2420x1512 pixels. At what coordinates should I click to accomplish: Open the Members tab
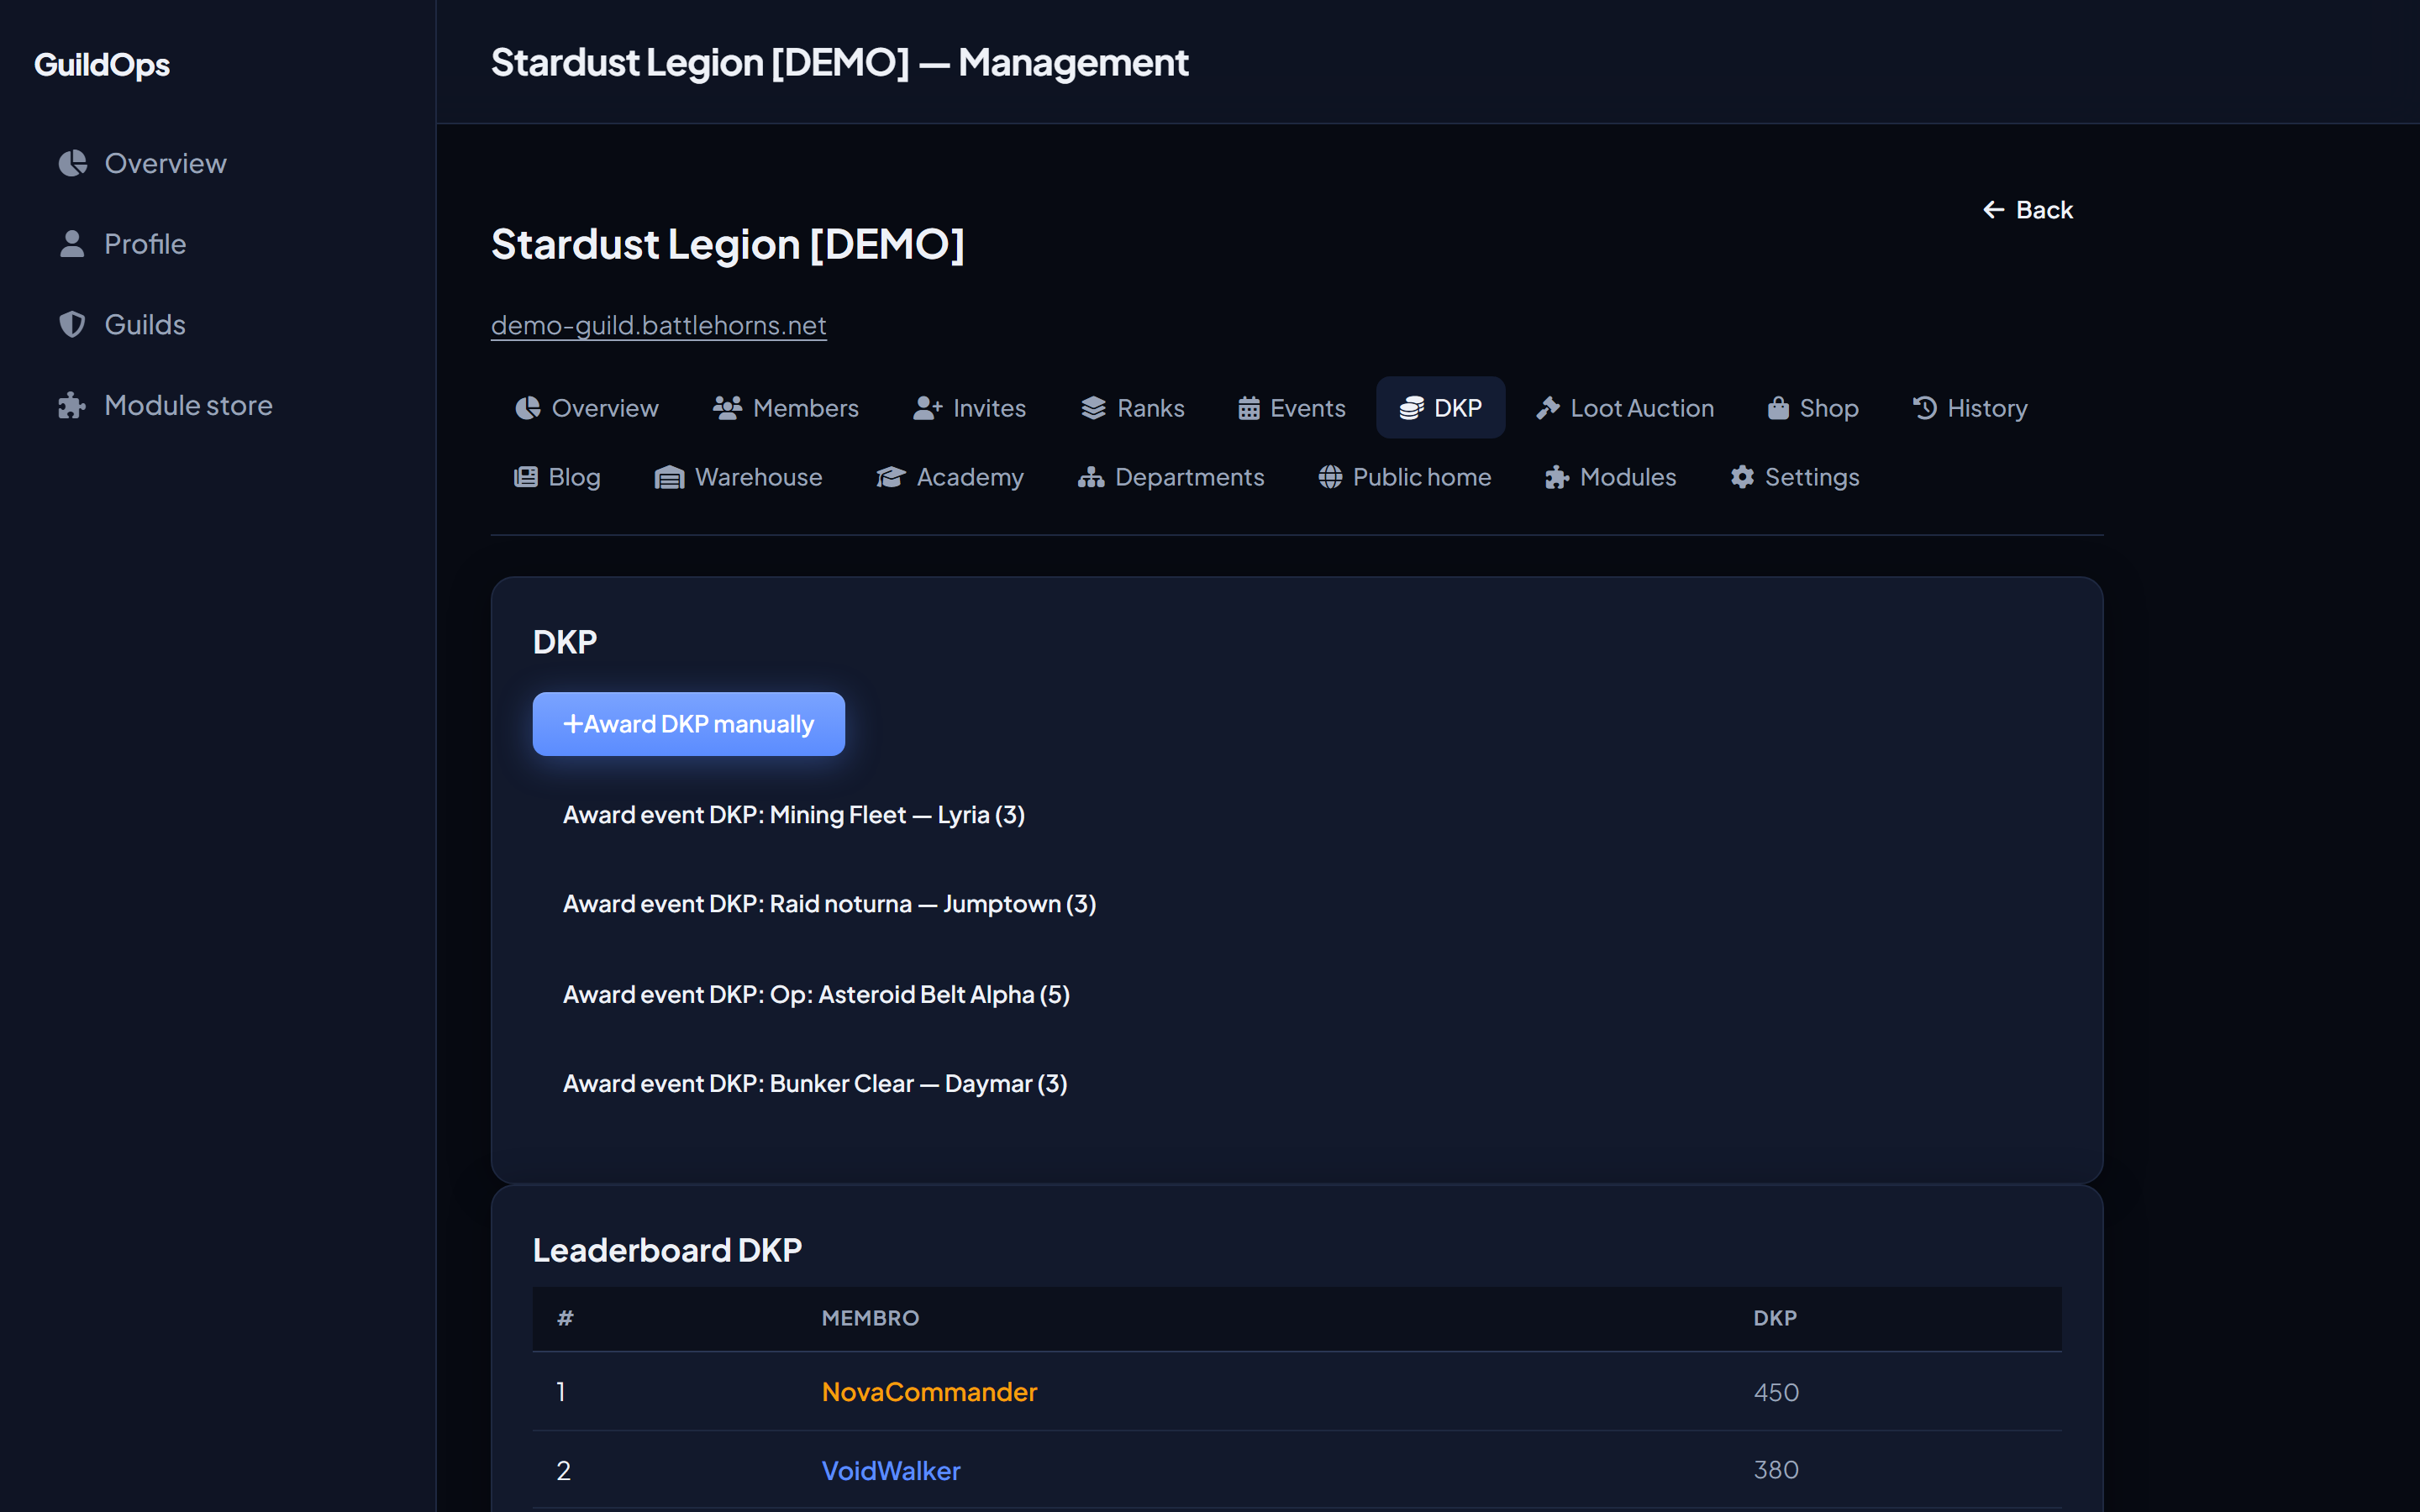tap(785, 408)
